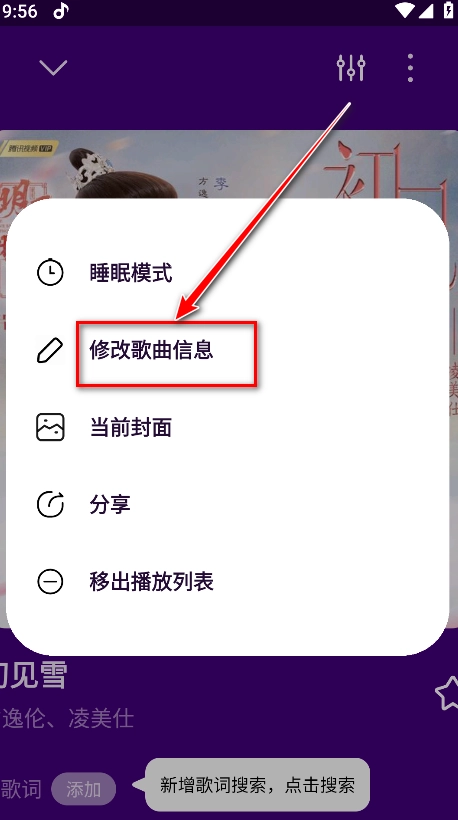This screenshot has height=820, width=458.
Task: Select 睡眠模式 menu entry
Action: click(131, 272)
